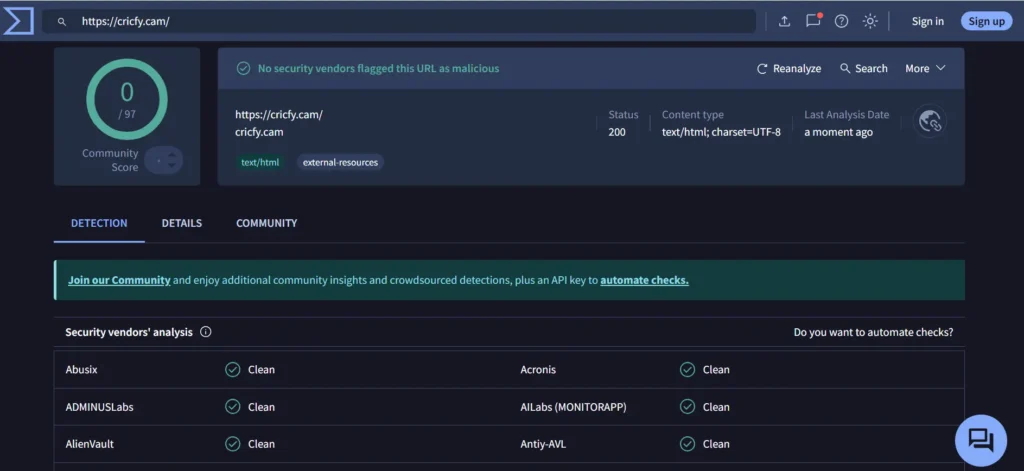The image size is (1024, 471).
Task: Select the AlienVault vendor name
Action: pos(89,444)
